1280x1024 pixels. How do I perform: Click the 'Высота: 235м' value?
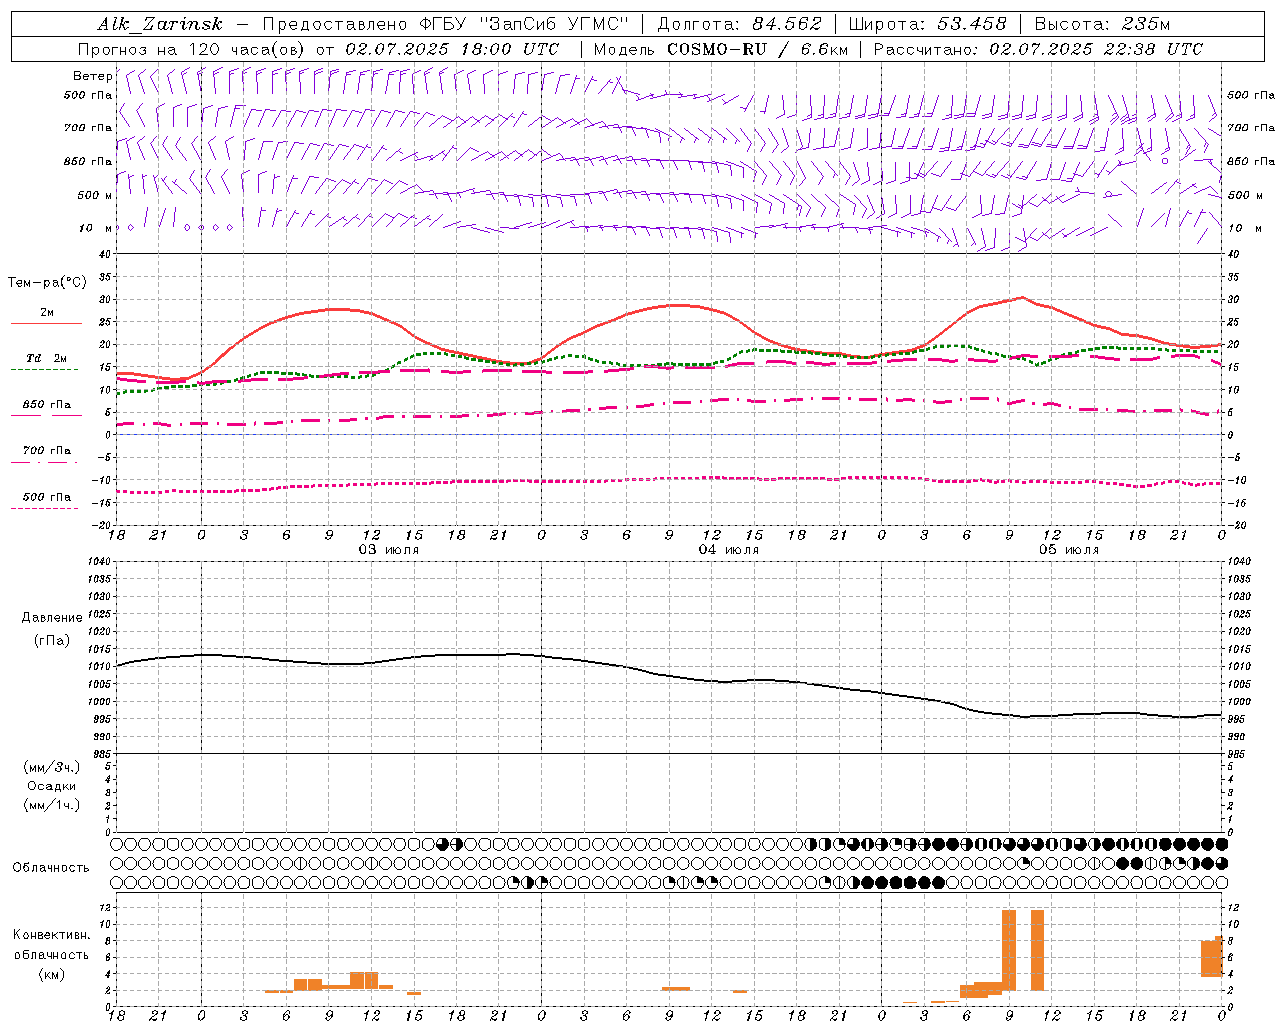click(x=1102, y=24)
